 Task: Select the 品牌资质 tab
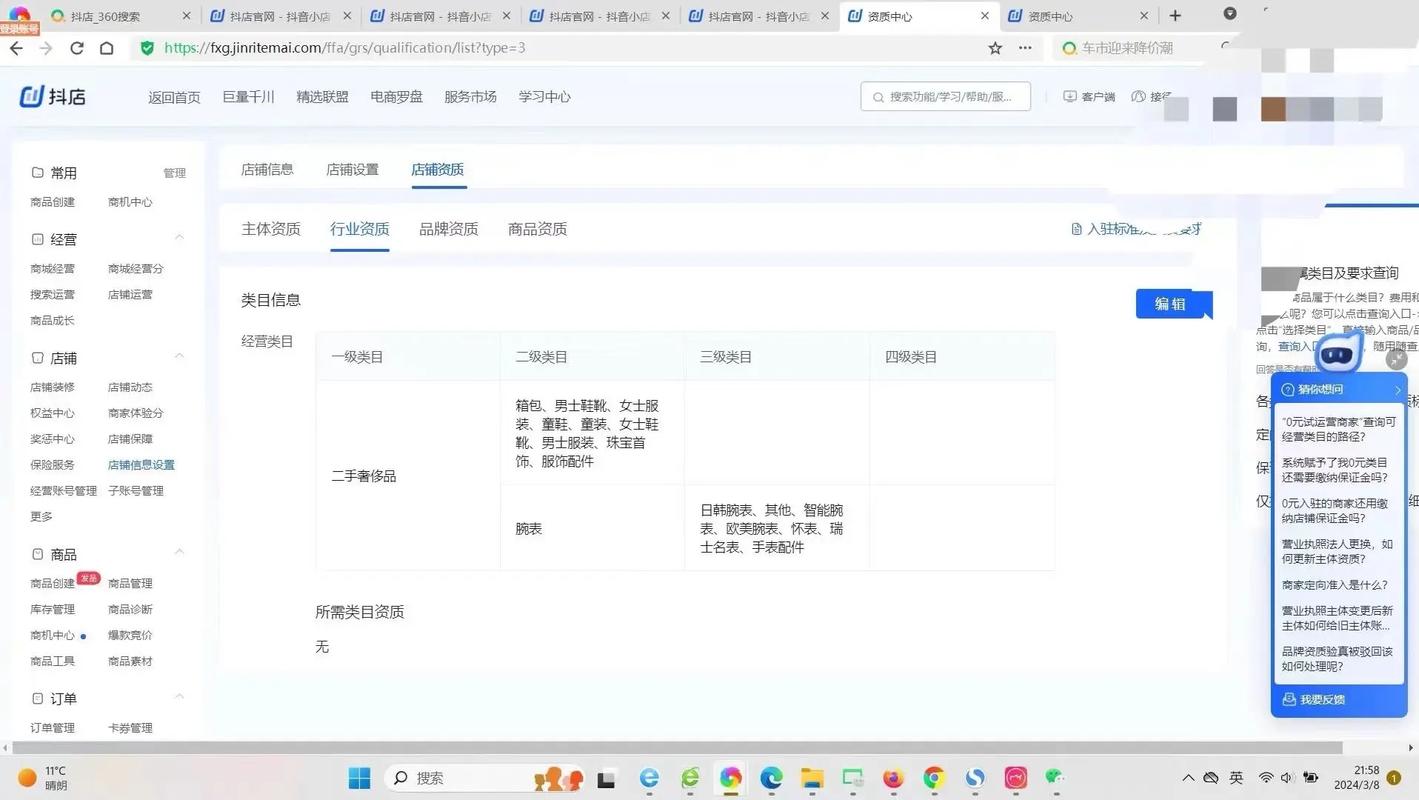coord(448,229)
